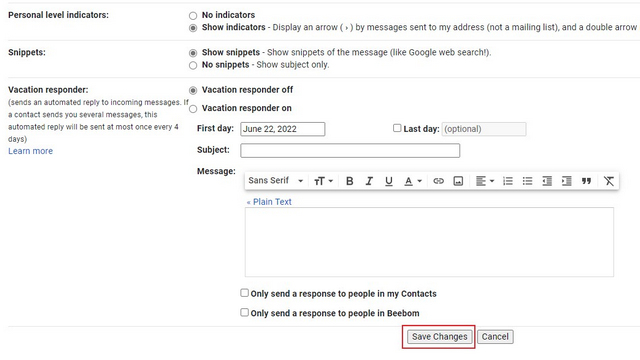Select the Show indicators option
Screen dimensions: 640x360
193,28
